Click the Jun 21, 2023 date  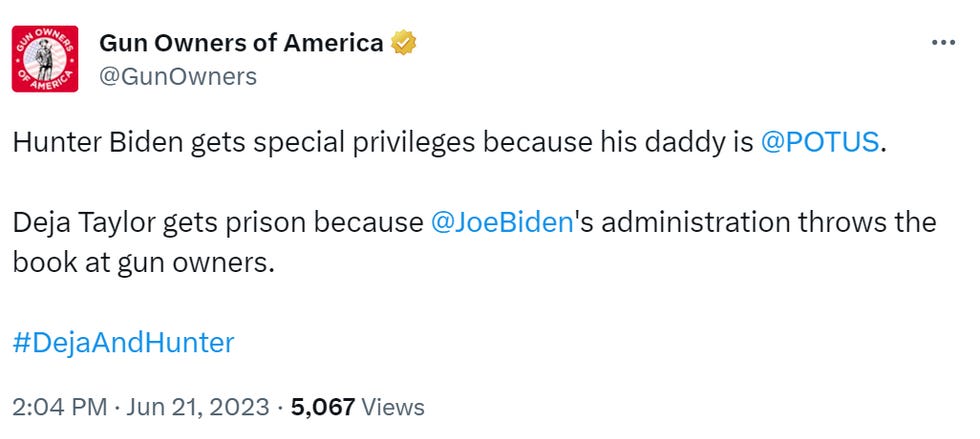pos(196,407)
